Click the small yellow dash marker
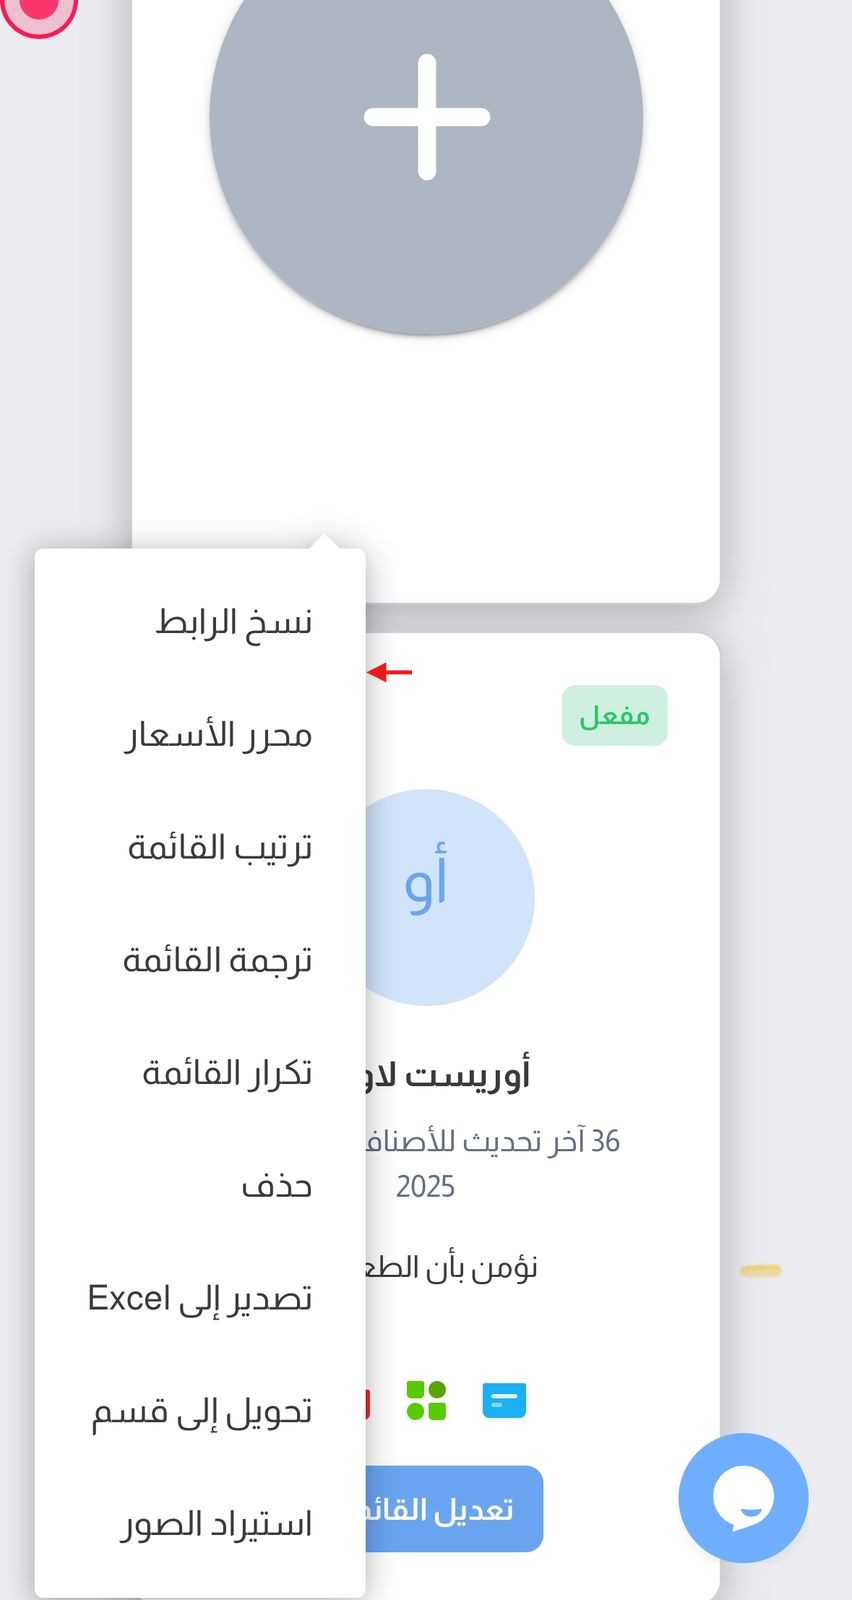Screen dimensions: 852x1600 tap(760, 1271)
